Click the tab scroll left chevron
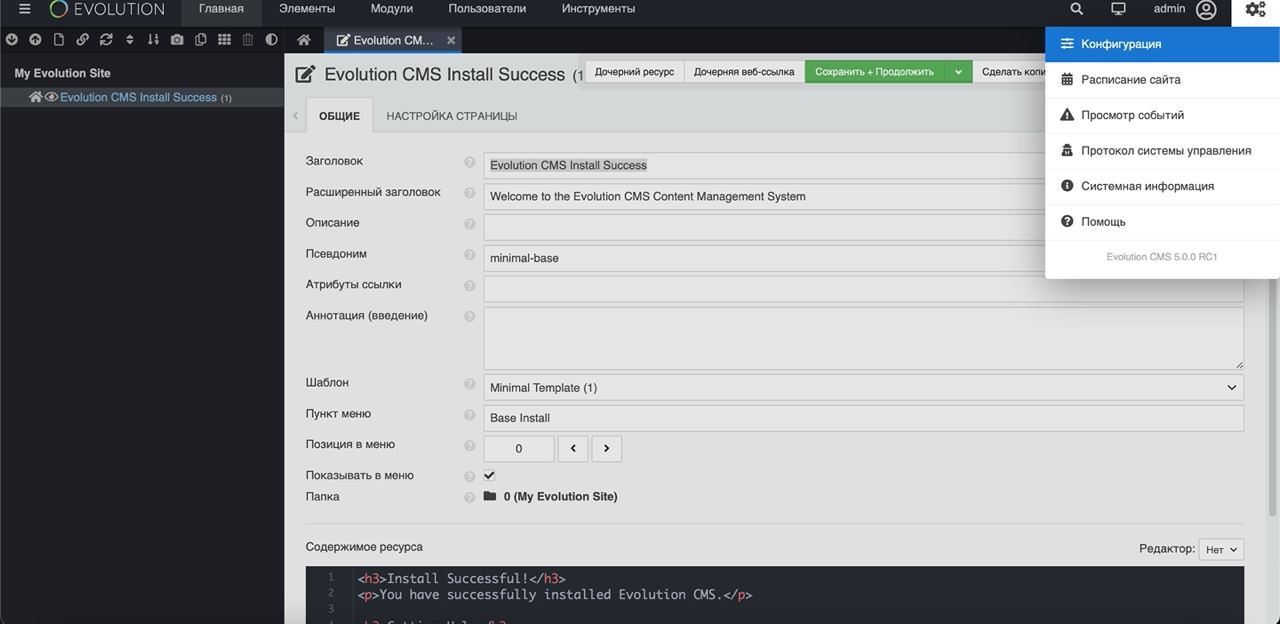Viewport: 1280px width, 624px height. click(295, 116)
